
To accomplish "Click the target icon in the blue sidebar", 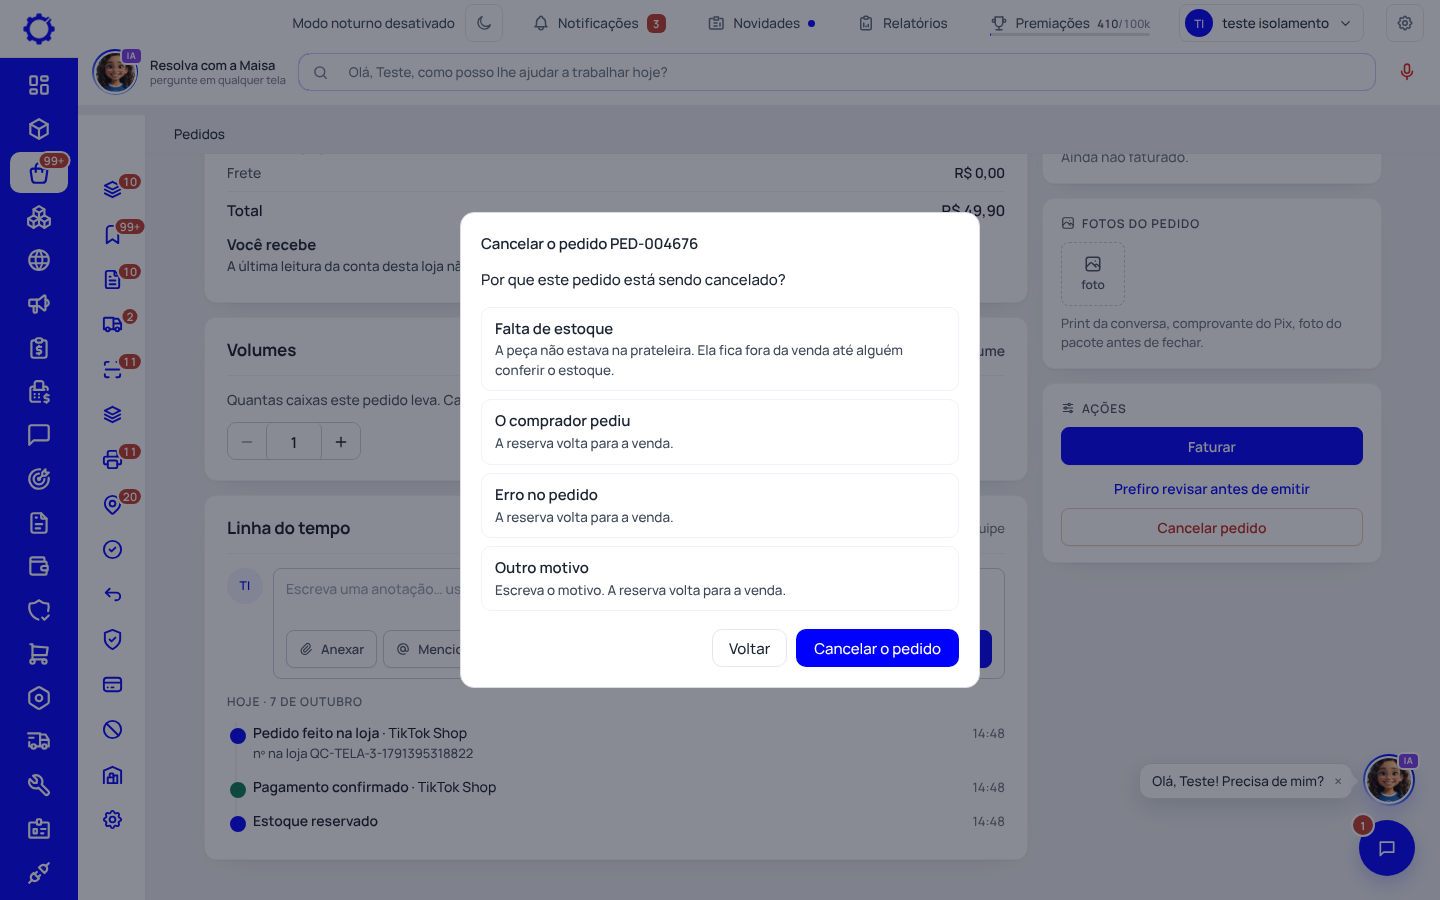I will (x=39, y=479).
